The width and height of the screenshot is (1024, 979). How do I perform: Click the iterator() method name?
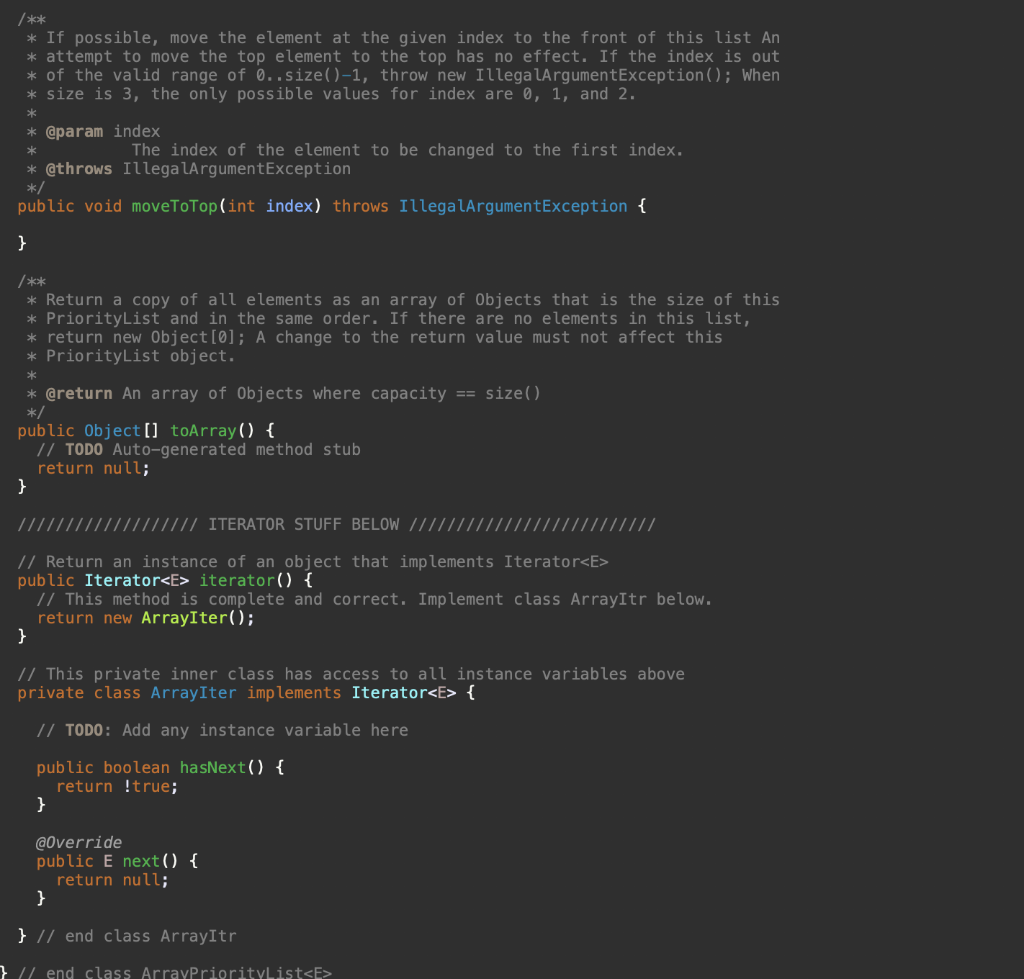pyautogui.click(x=237, y=581)
